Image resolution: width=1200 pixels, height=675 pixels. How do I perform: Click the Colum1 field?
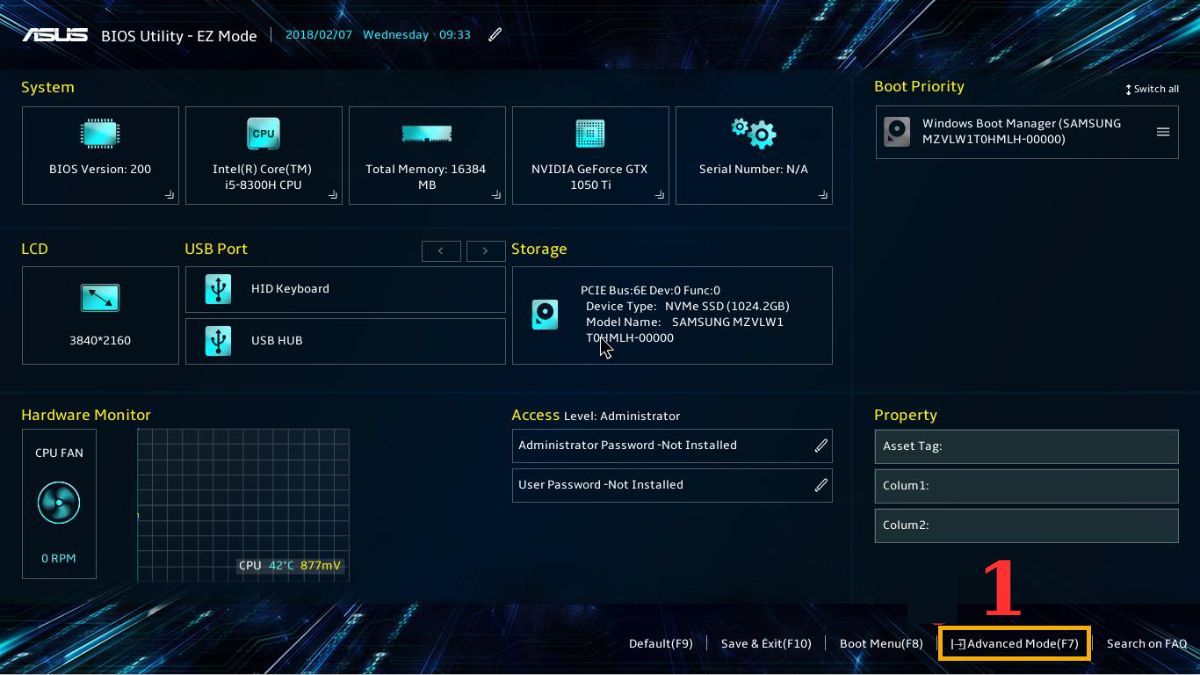1026,486
